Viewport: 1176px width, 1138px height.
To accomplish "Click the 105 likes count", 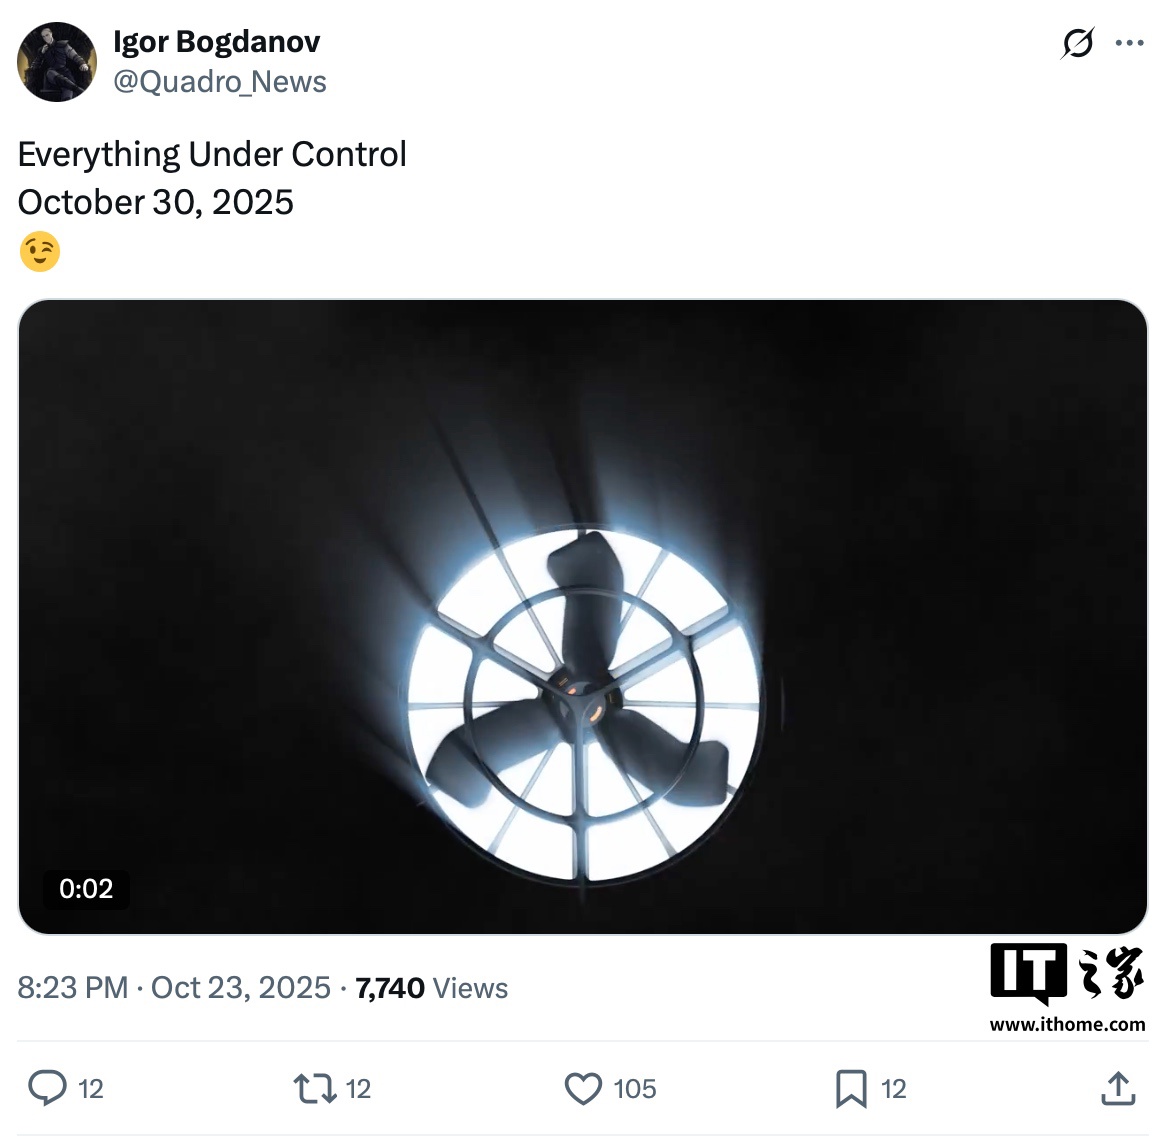I will click(x=634, y=1088).
